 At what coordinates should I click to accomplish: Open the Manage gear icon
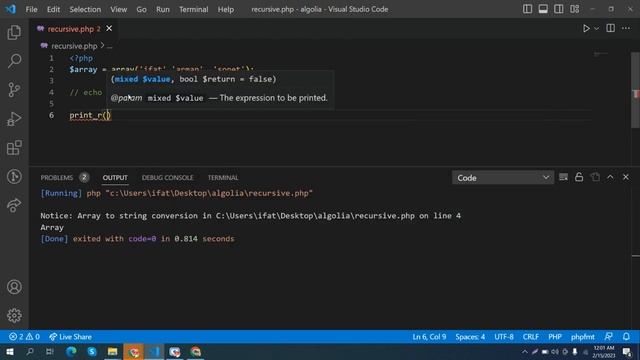14,316
